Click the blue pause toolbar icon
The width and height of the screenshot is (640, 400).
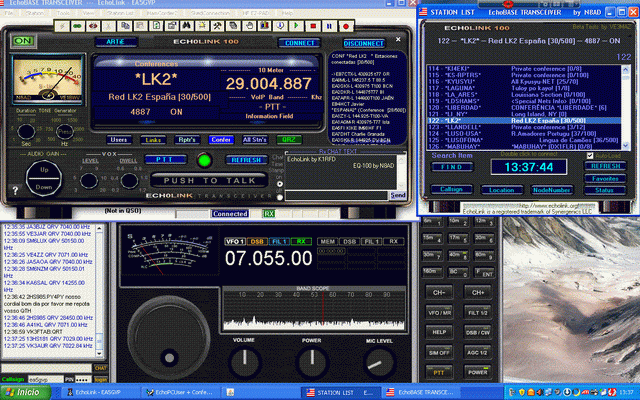(329, 27)
